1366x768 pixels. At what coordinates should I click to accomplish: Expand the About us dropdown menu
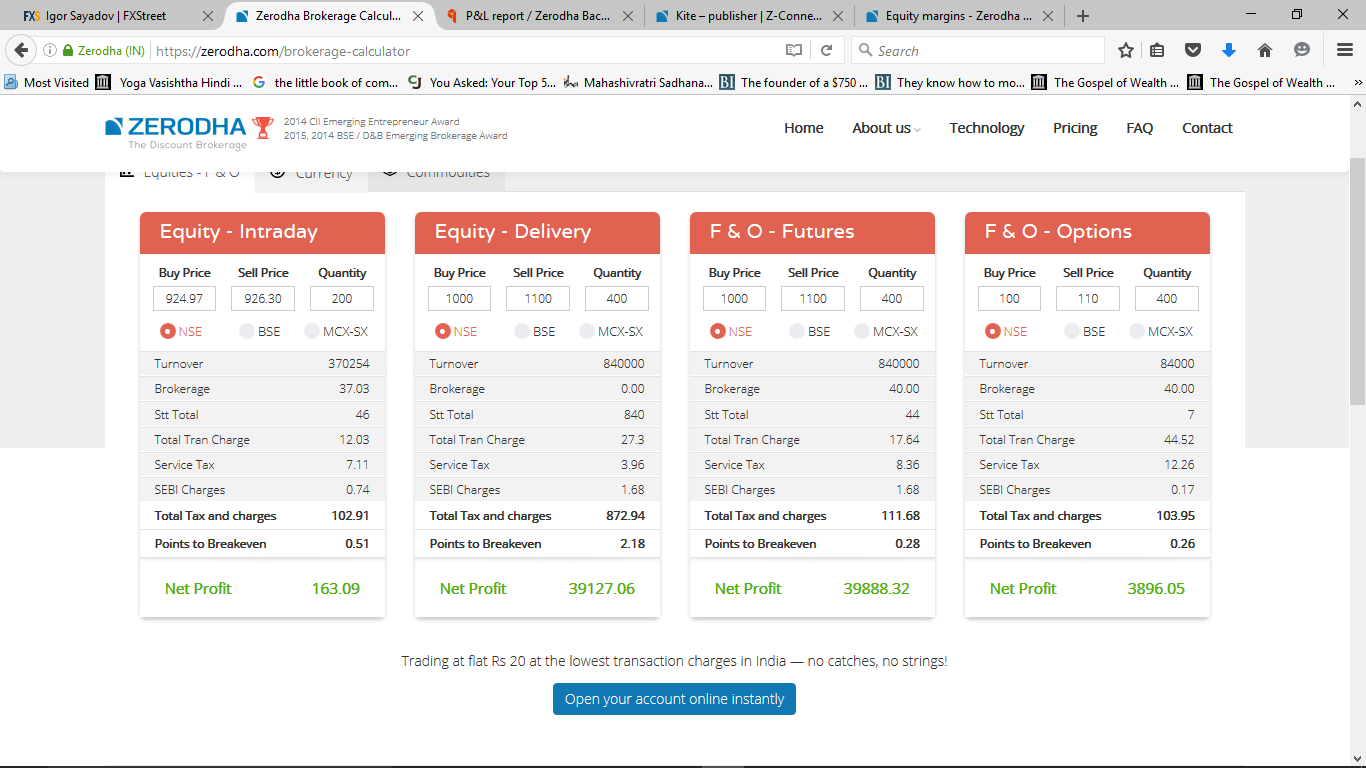tap(886, 128)
